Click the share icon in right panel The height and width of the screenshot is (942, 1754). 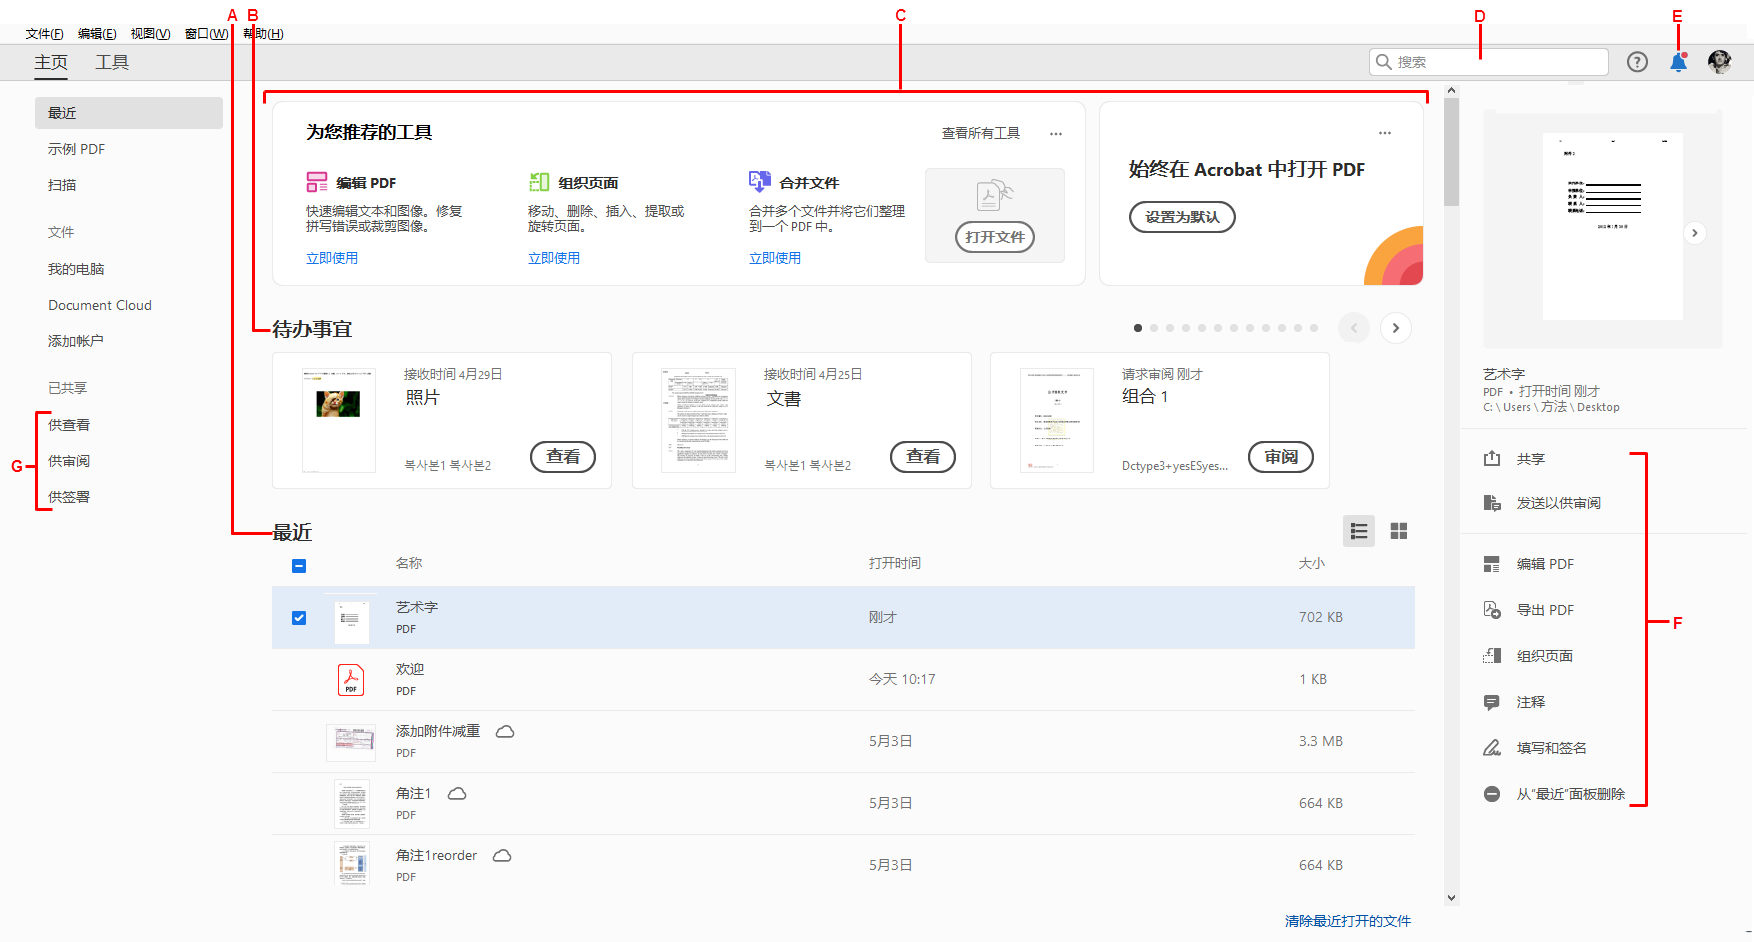(1492, 458)
